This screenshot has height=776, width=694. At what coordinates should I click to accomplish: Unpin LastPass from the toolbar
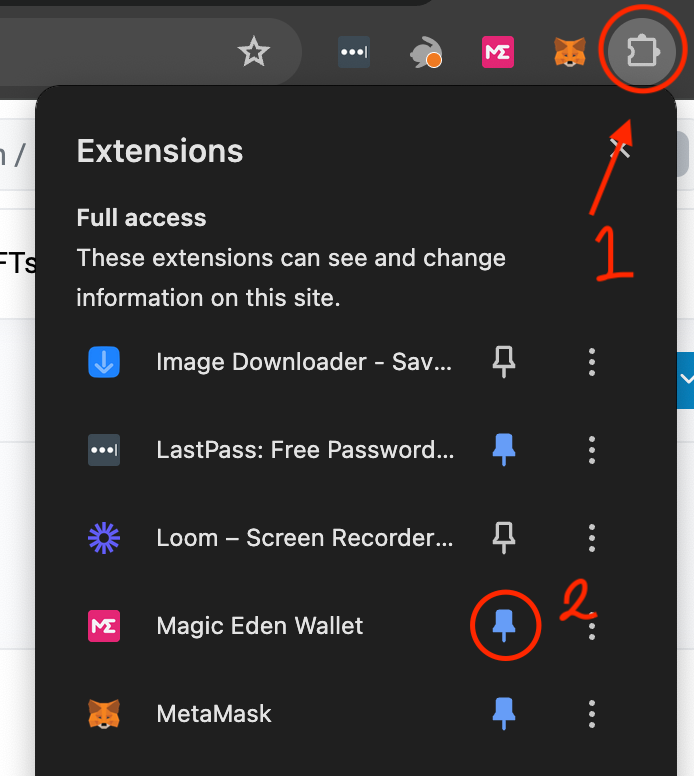(x=504, y=450)
